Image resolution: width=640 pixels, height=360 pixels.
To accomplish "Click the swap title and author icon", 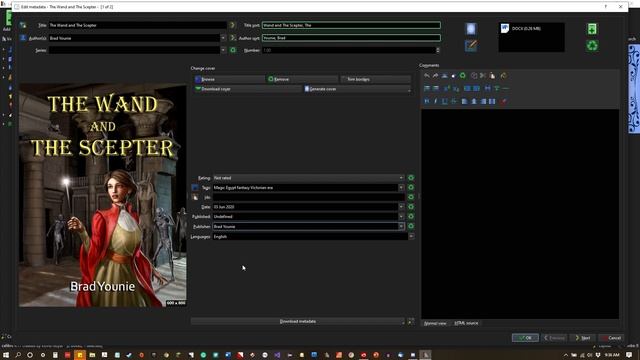I will pyautogui.click(x=23, y=25).
